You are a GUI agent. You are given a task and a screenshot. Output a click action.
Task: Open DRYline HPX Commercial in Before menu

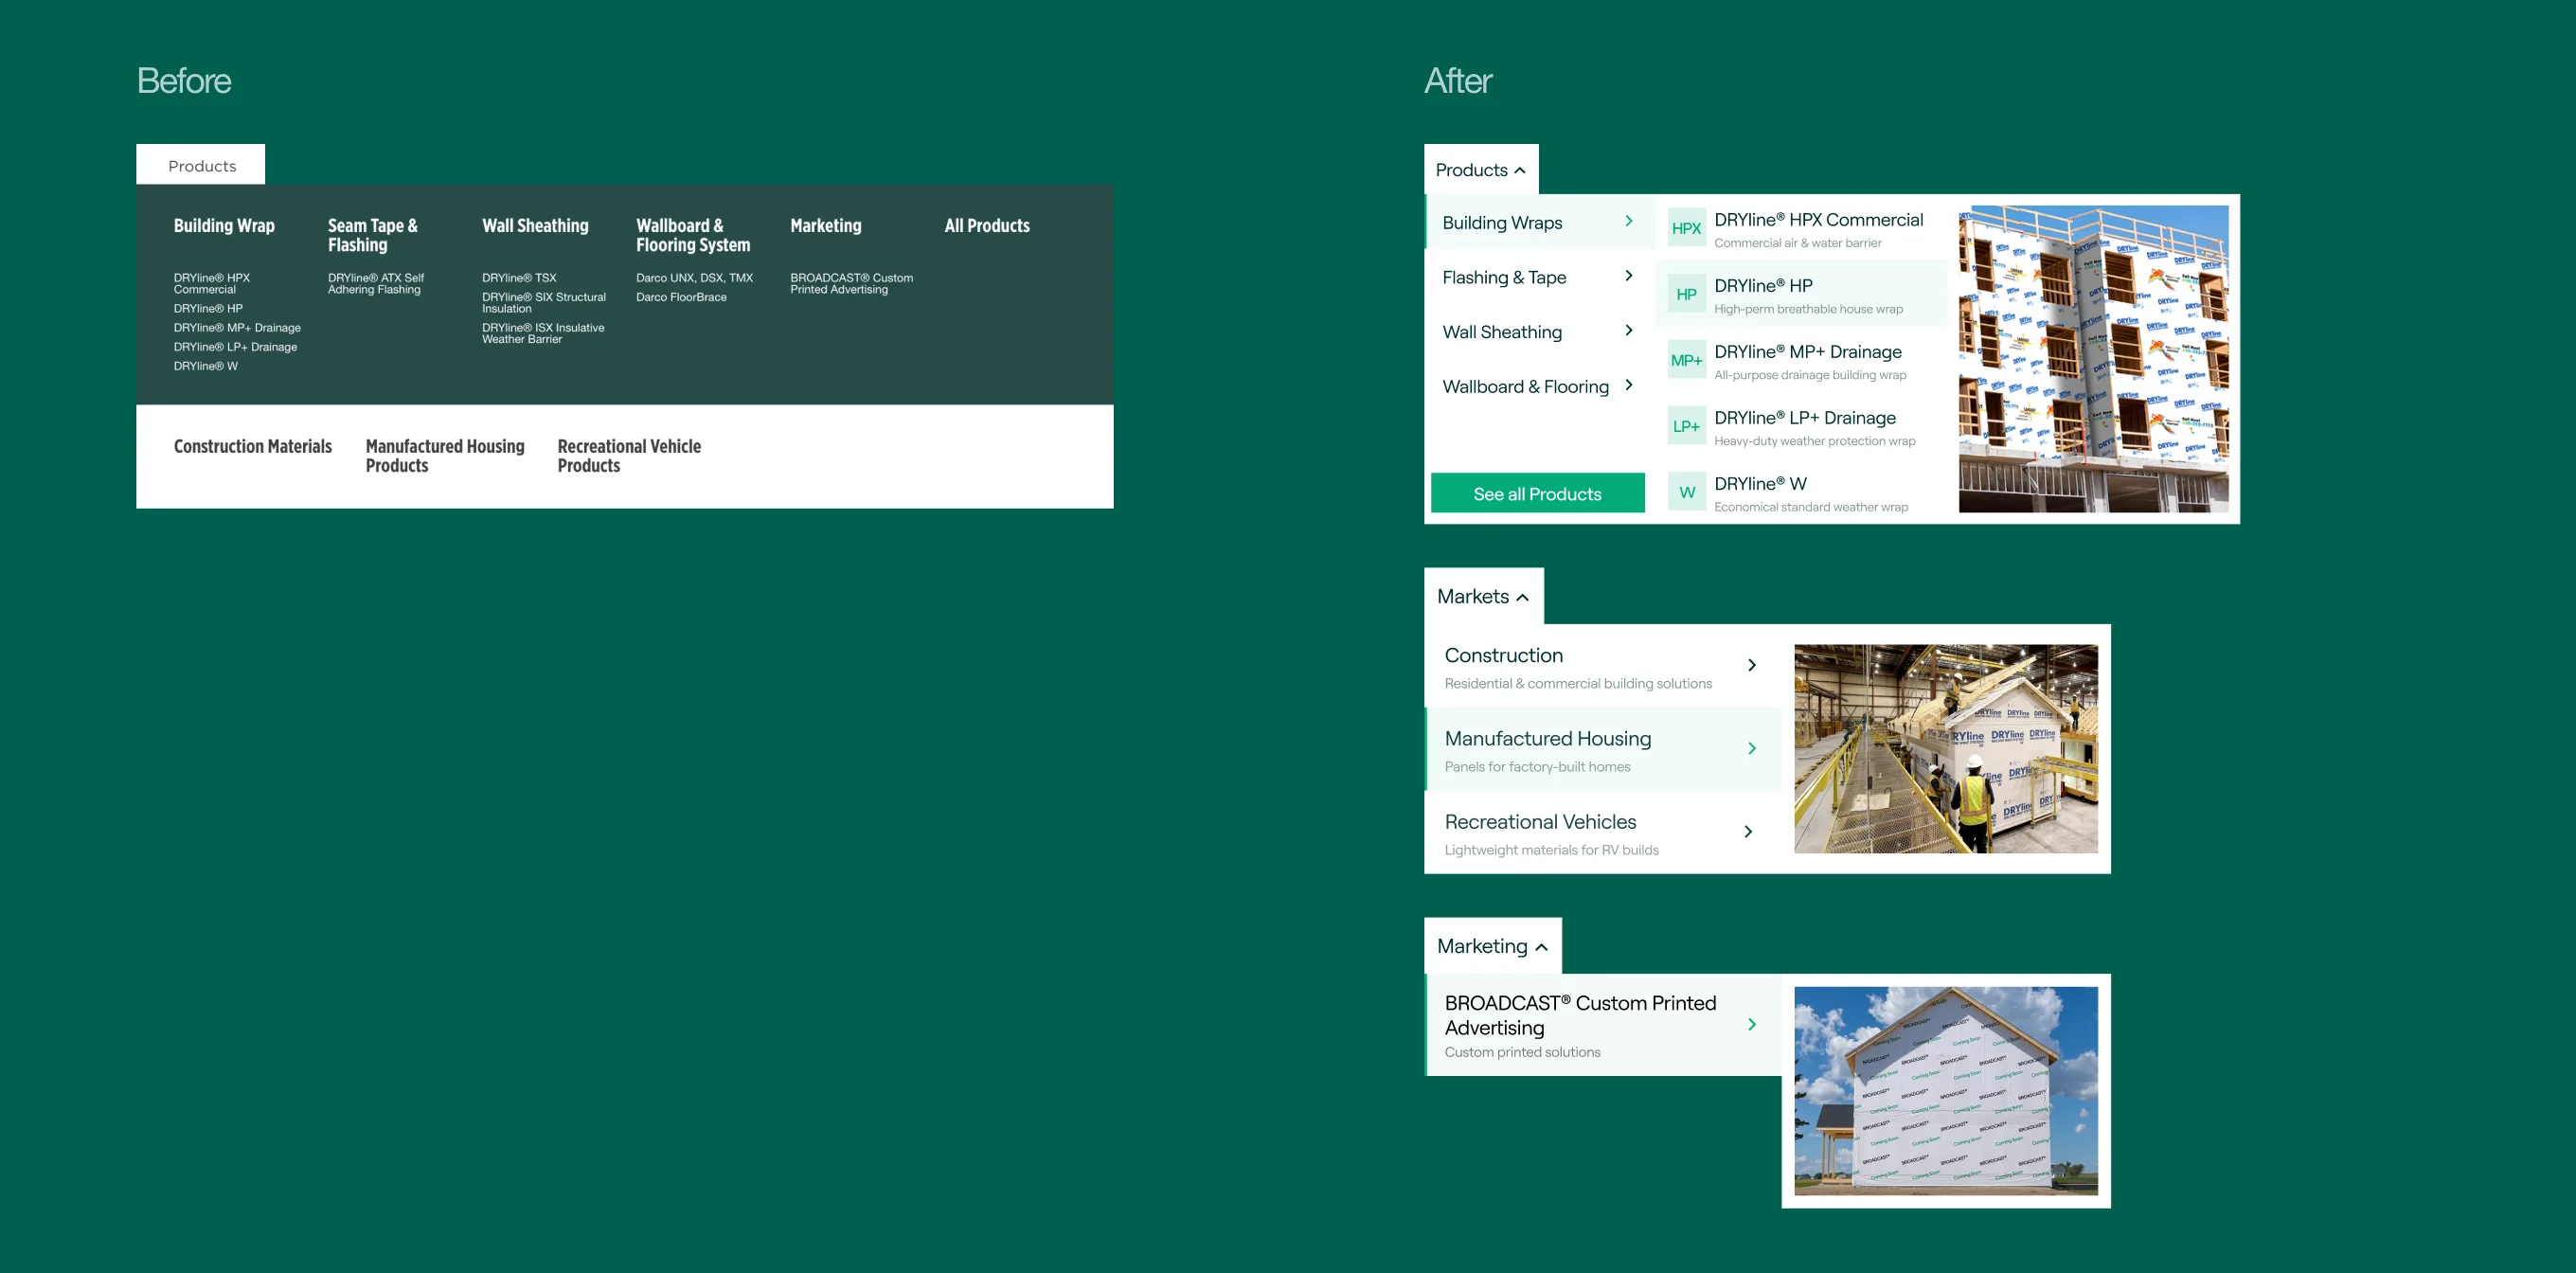click(212, 283)
